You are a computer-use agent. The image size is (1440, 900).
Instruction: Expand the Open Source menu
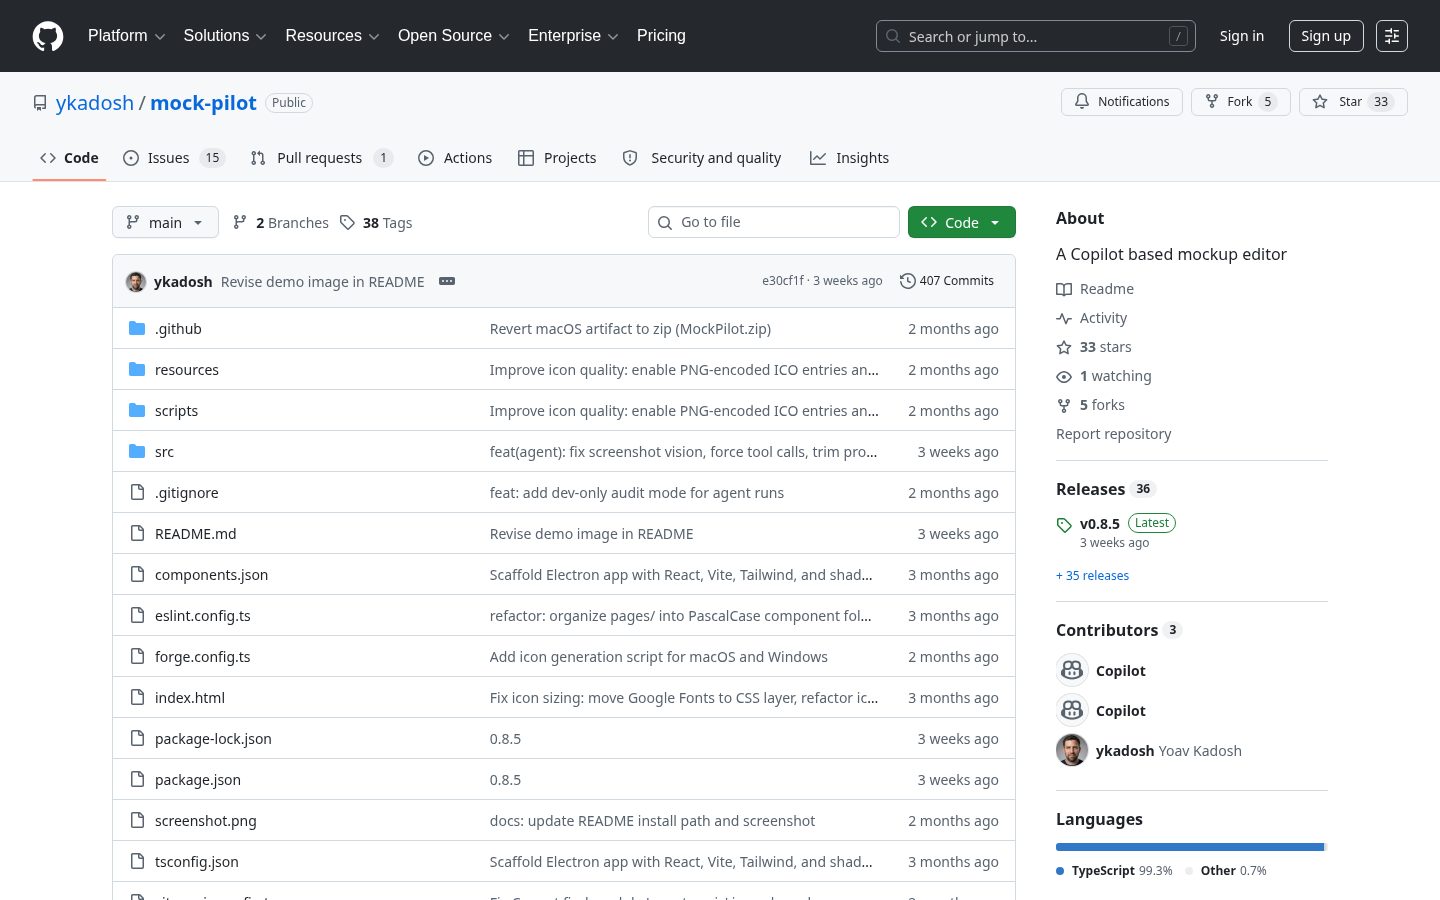(x=454, y=36)
